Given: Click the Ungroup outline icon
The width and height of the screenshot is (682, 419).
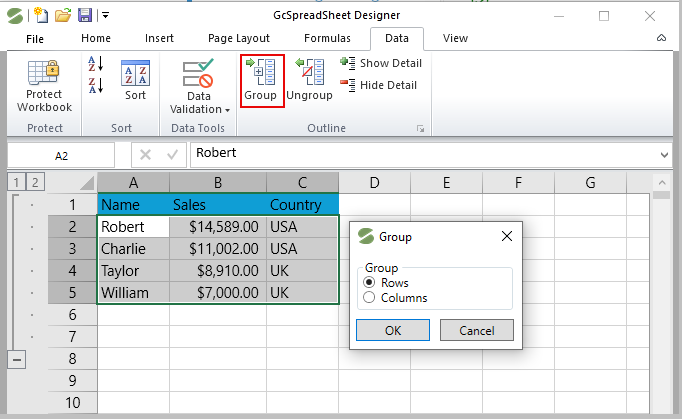Looking at the screenshot, I should pyautogui.click(x=309, y=72).
